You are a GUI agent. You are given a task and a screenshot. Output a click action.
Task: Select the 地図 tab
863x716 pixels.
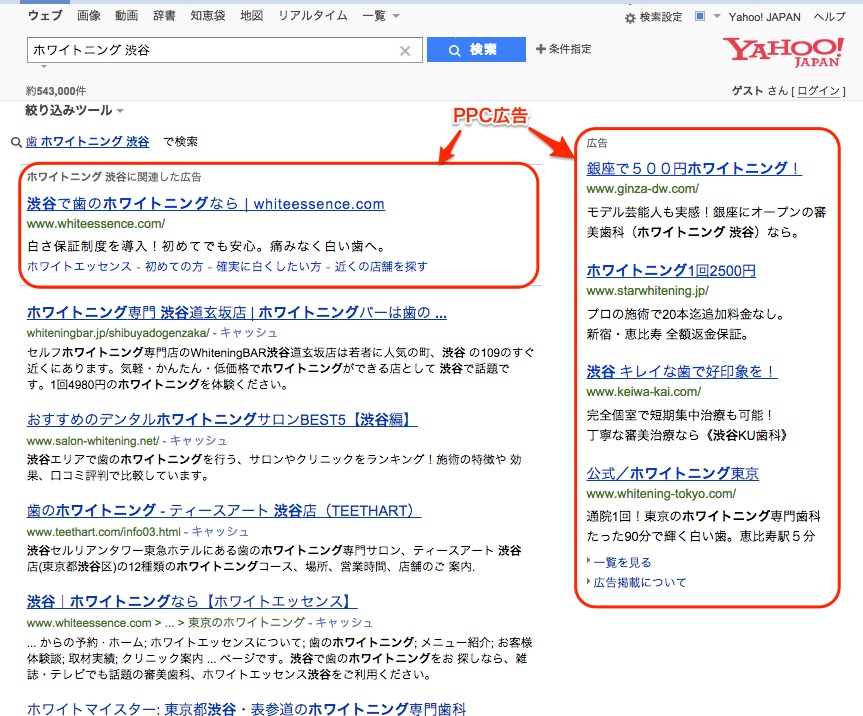252,15
